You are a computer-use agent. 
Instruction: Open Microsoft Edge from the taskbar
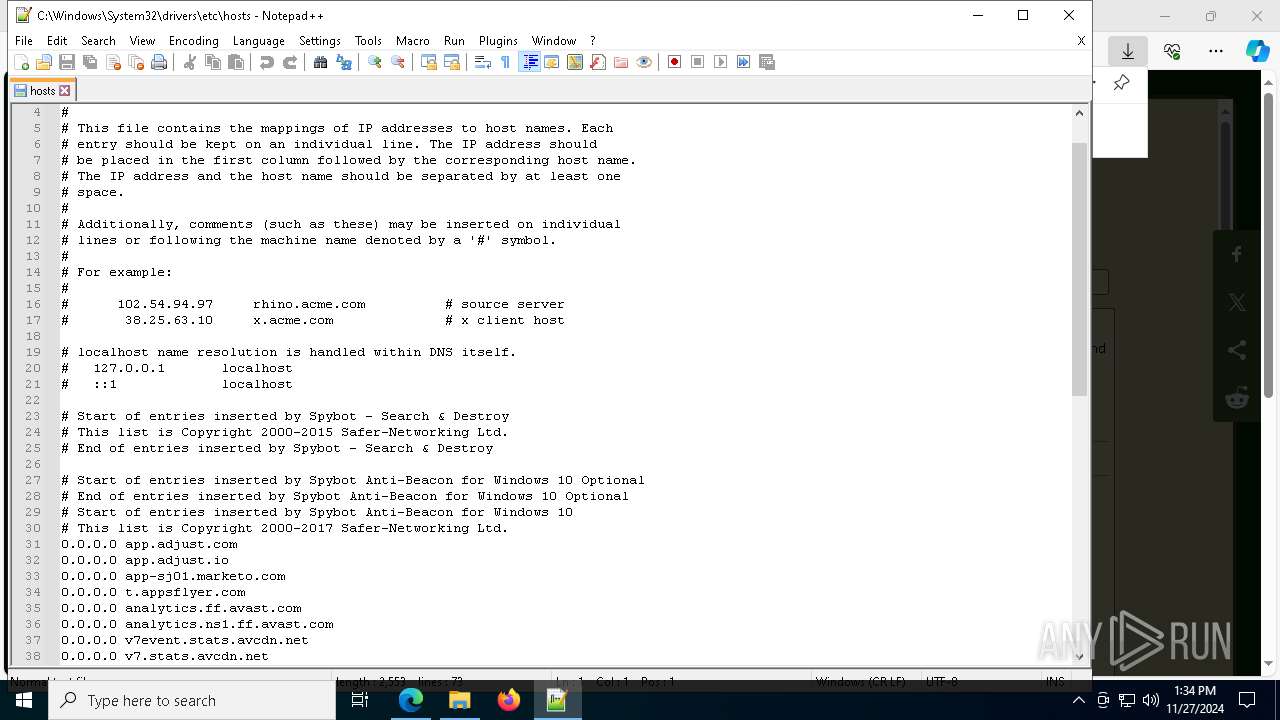pos(411,700)
